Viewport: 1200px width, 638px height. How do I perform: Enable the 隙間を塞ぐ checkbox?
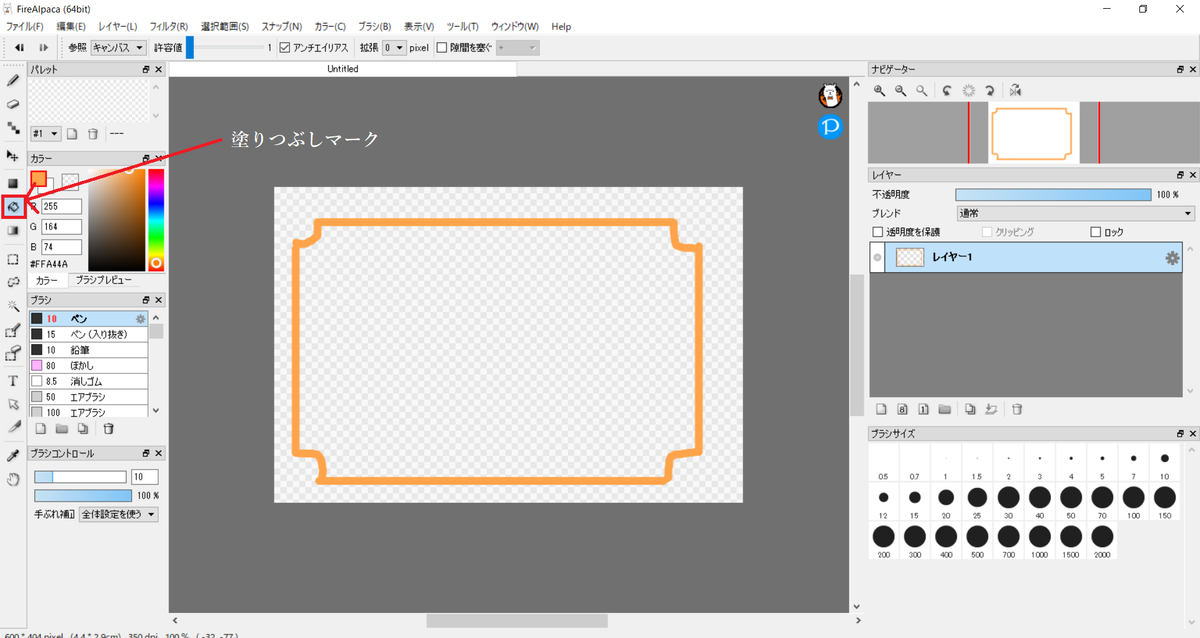[x=442, y=47]
